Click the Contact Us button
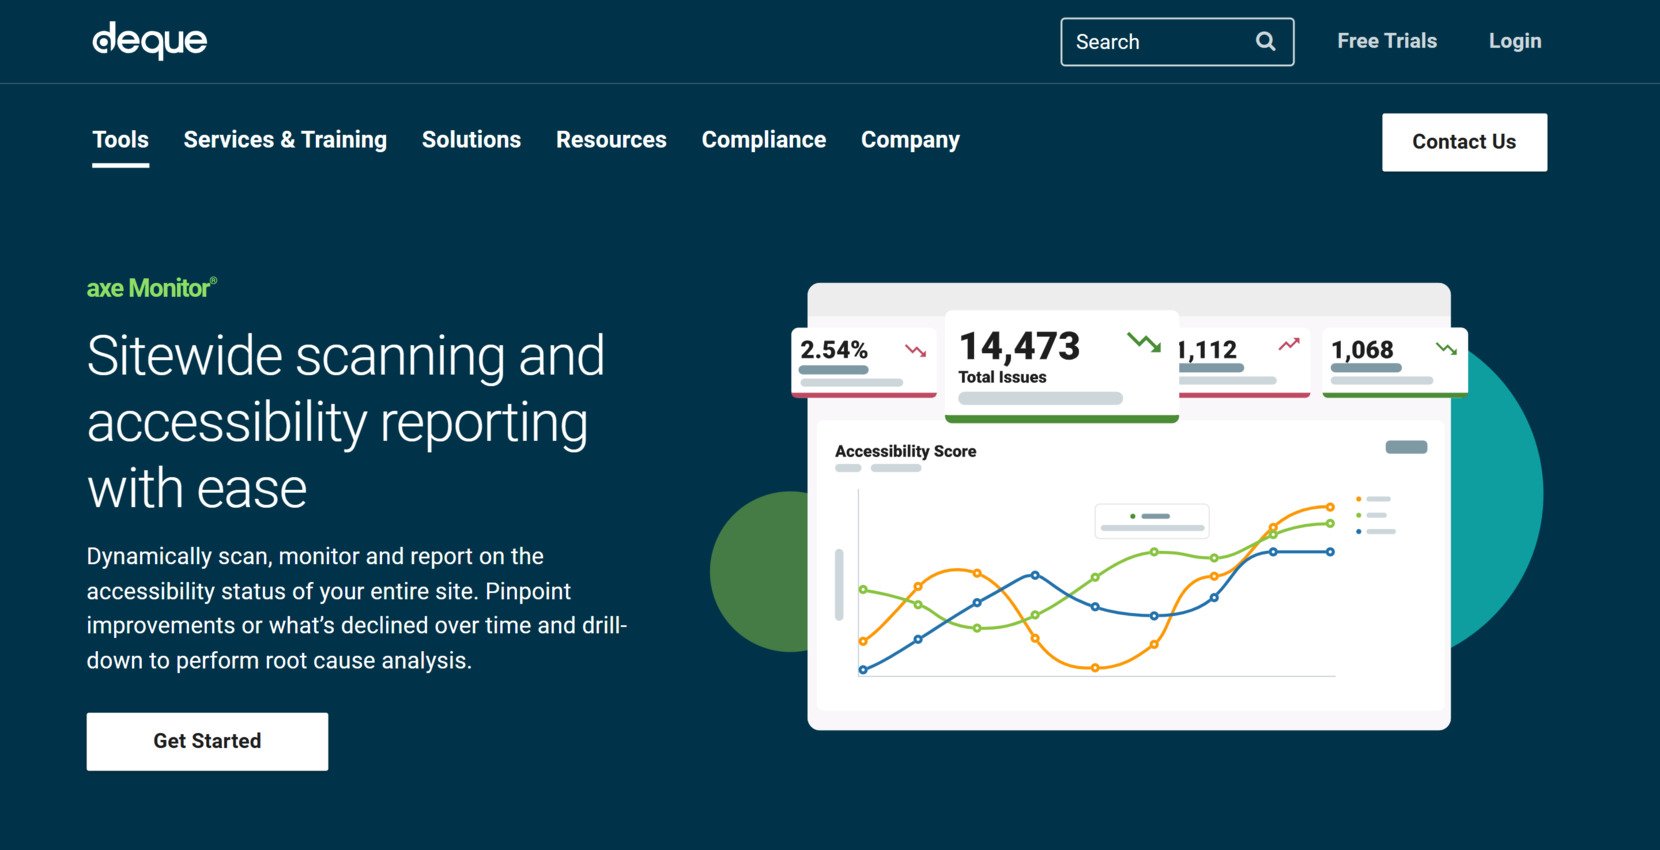 (1464, 142)
